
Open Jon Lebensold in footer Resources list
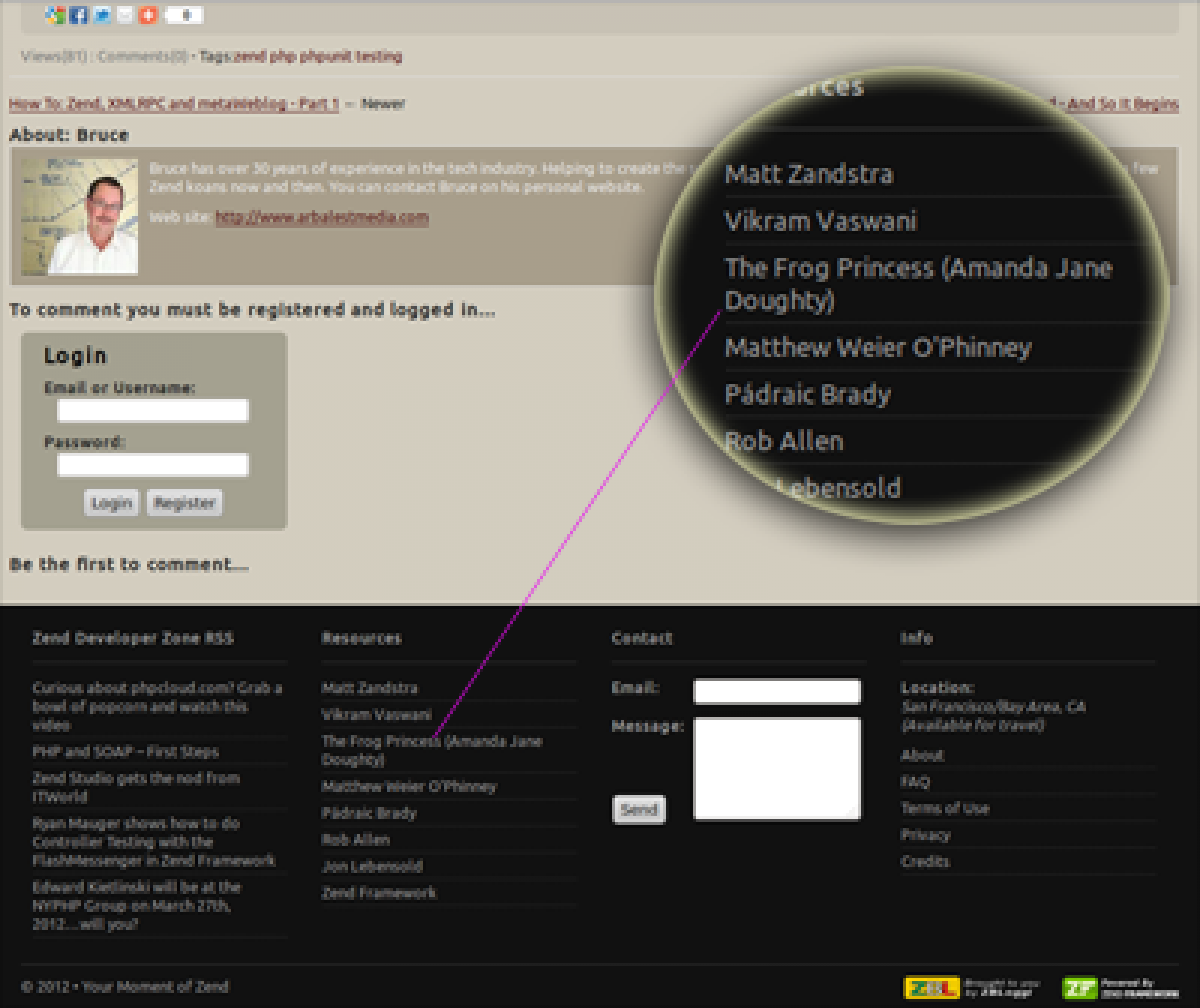pyautogui.click(x=372, y=866)
